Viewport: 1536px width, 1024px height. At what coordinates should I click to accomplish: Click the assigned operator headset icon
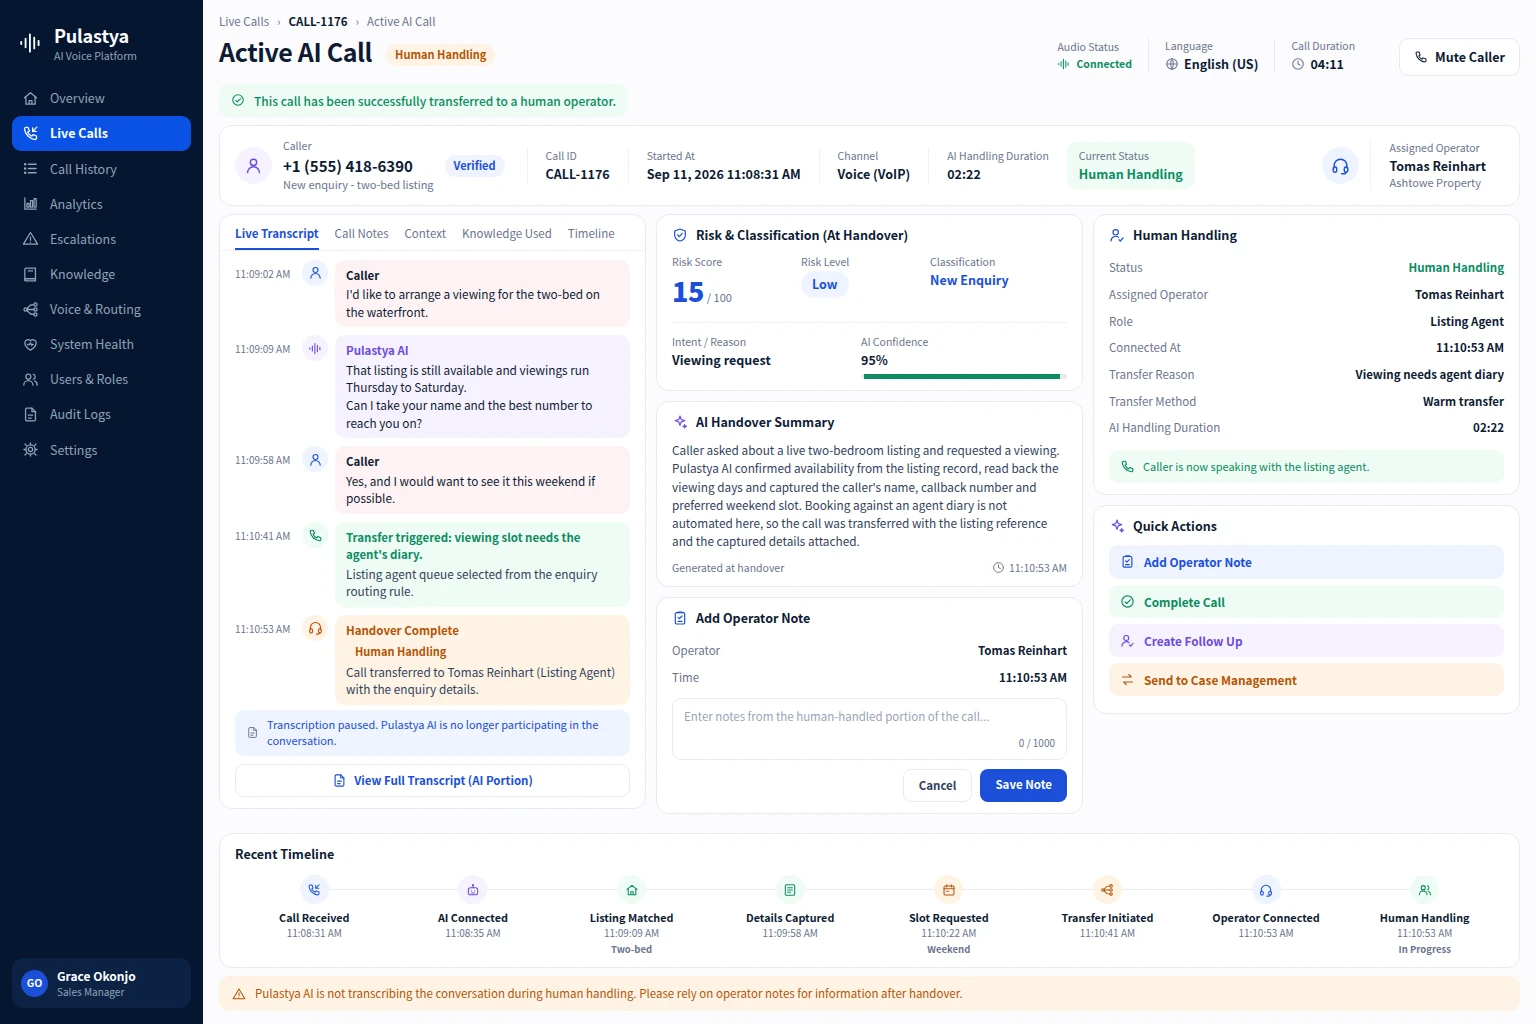coord(1340,166)
